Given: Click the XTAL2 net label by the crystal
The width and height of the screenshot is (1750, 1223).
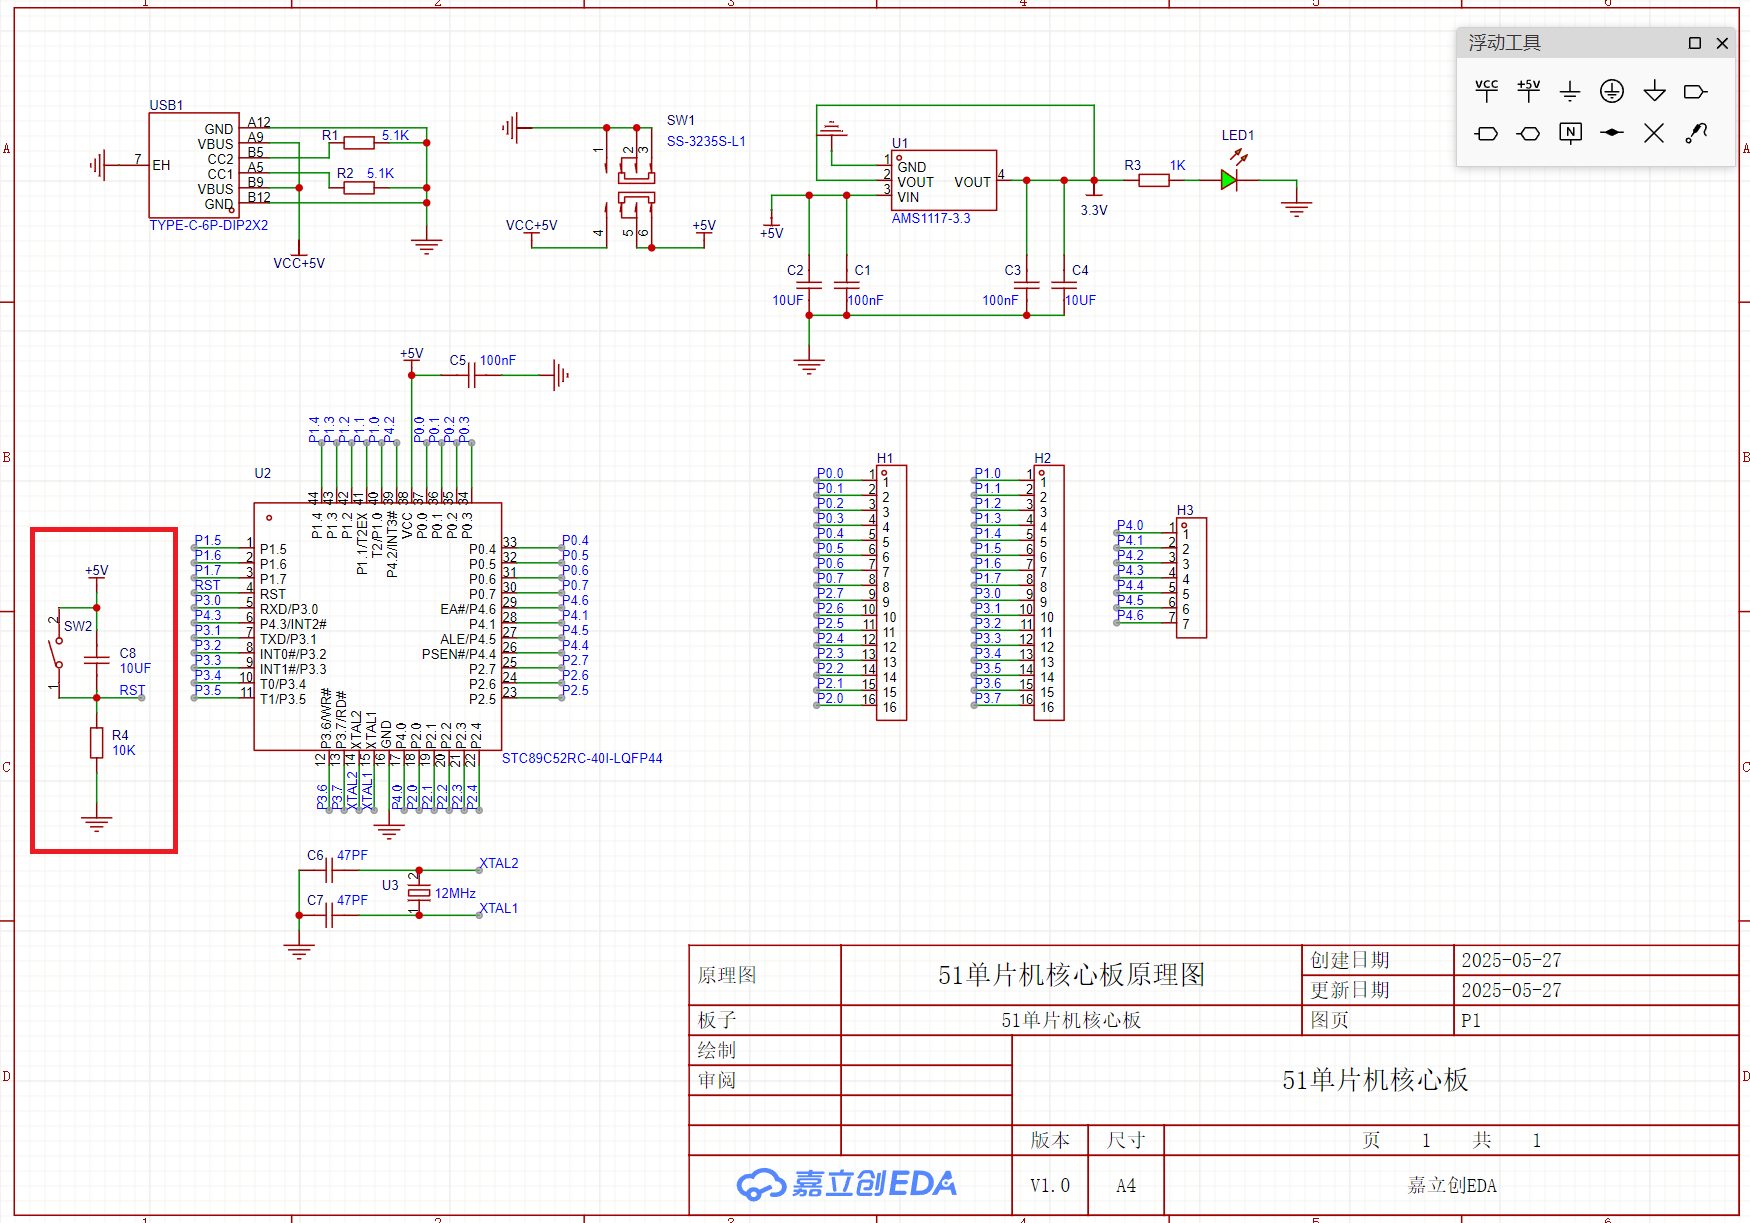Looking at the screenshot, I should 499,863.
